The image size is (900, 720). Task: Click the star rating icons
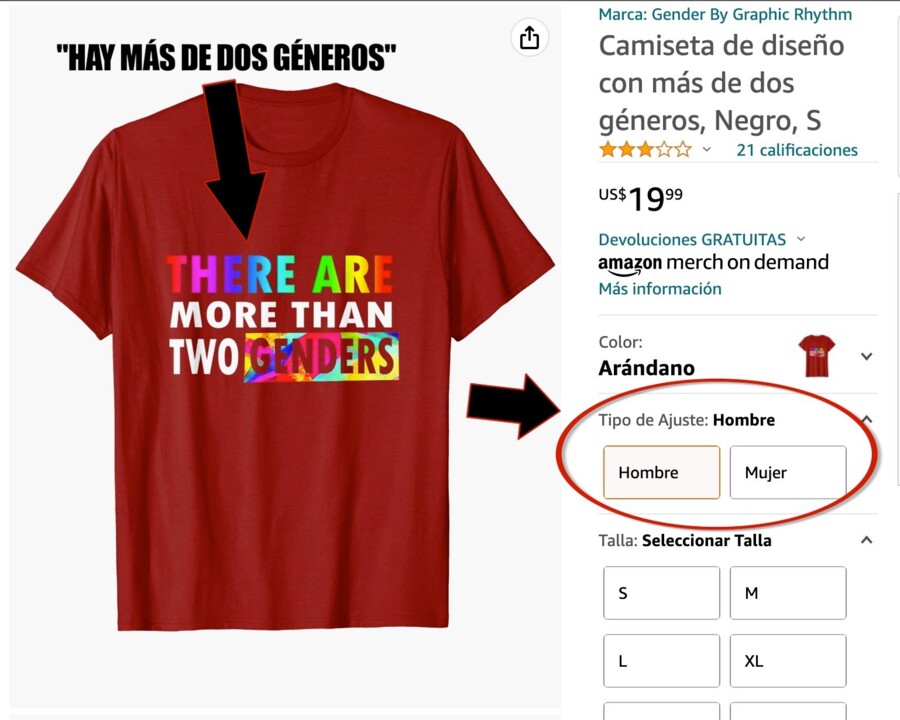pyautogui.click(x=645, y=150)
